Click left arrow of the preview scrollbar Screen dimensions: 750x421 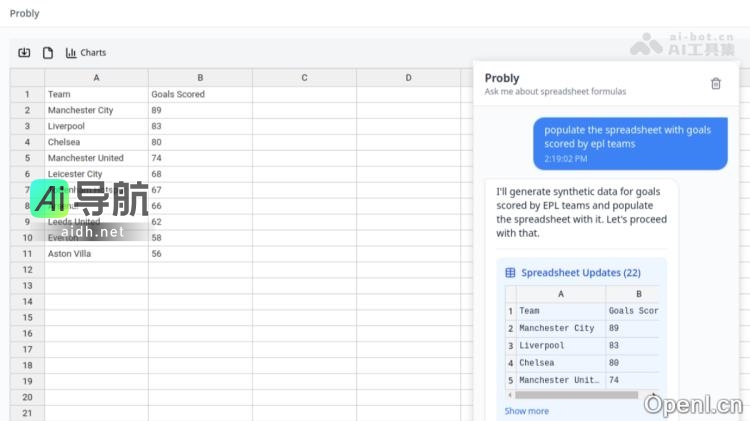pyautogui.click(x=510, y=395)
